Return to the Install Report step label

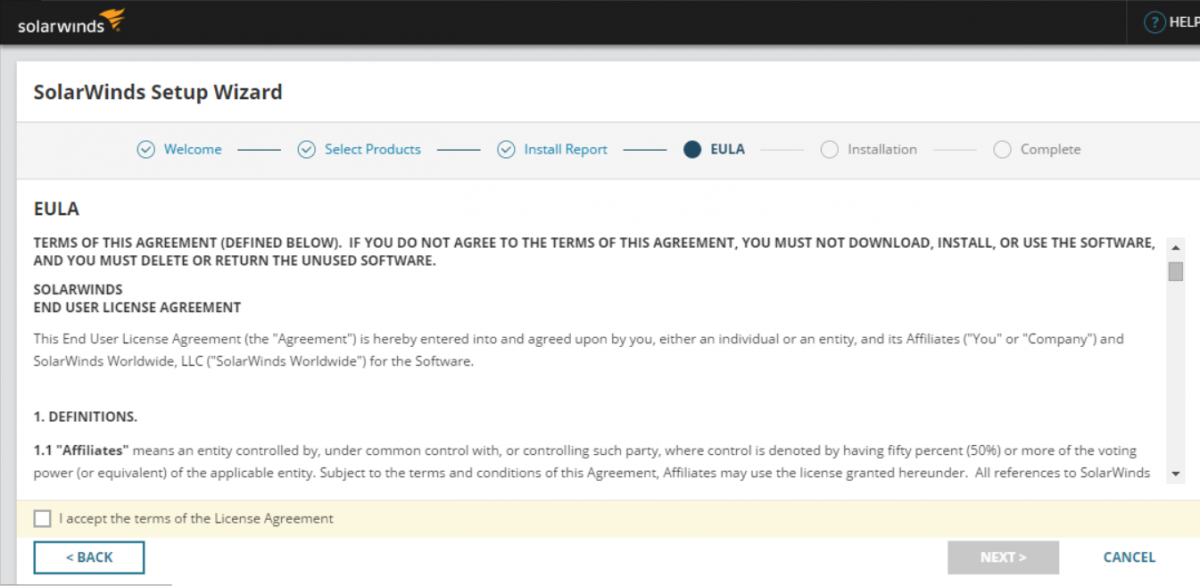[x=565, y=150]
